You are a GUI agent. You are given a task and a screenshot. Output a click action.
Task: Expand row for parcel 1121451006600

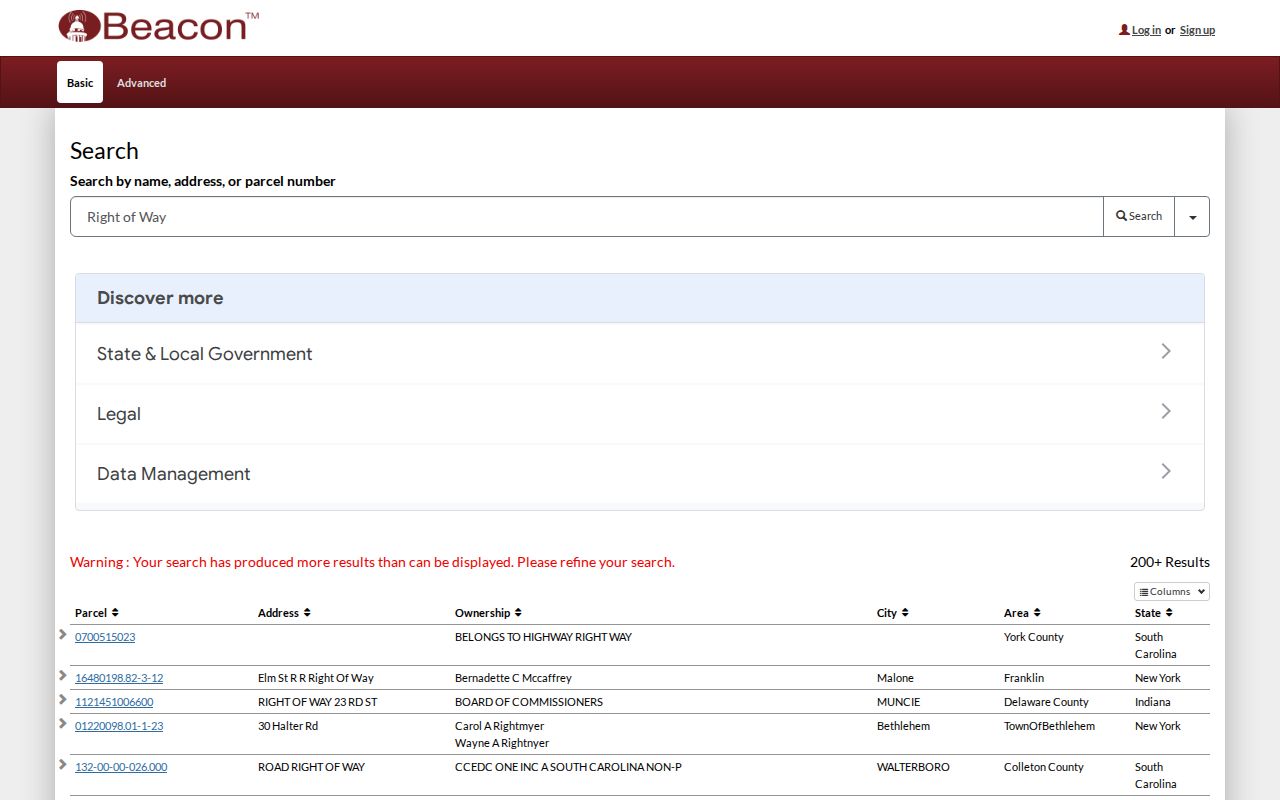pyautogui.click(x=63, y=699)
